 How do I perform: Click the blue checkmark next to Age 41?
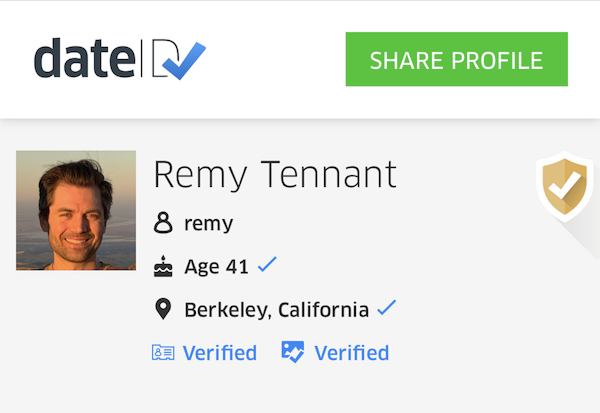(x=267, y=265)
